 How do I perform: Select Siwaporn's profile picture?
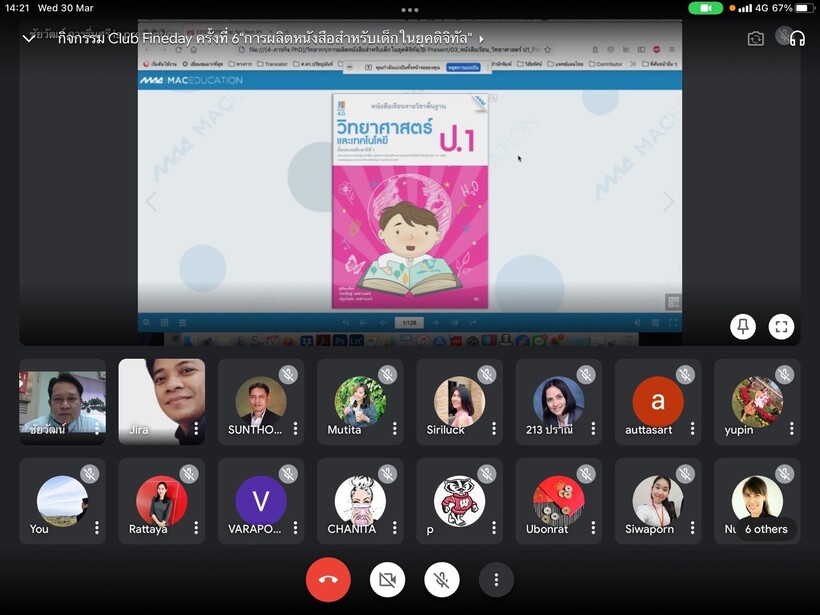658,500
